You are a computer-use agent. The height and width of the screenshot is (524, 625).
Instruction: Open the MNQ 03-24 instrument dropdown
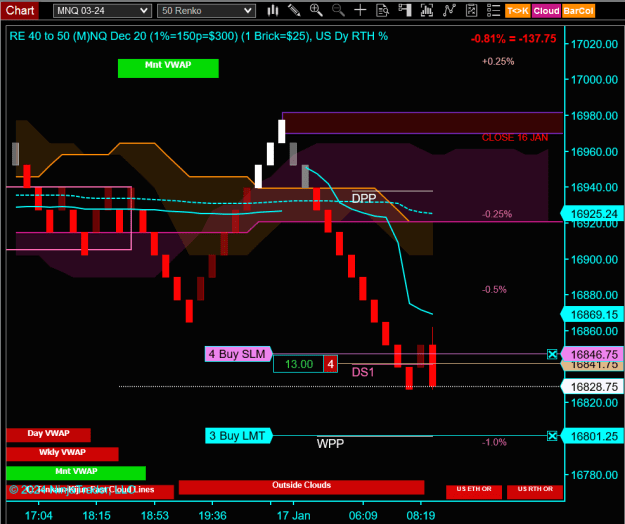click(102, 11)
